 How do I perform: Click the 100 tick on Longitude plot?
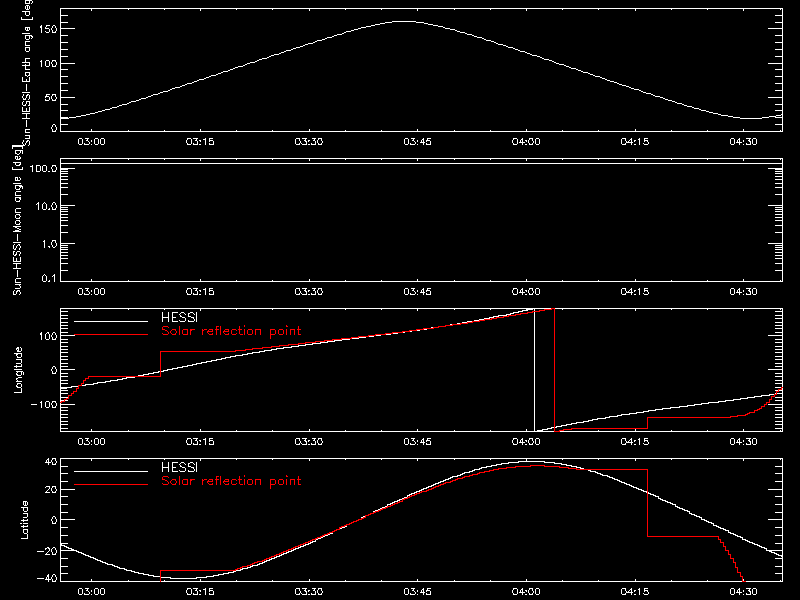(x=48, y=336)
